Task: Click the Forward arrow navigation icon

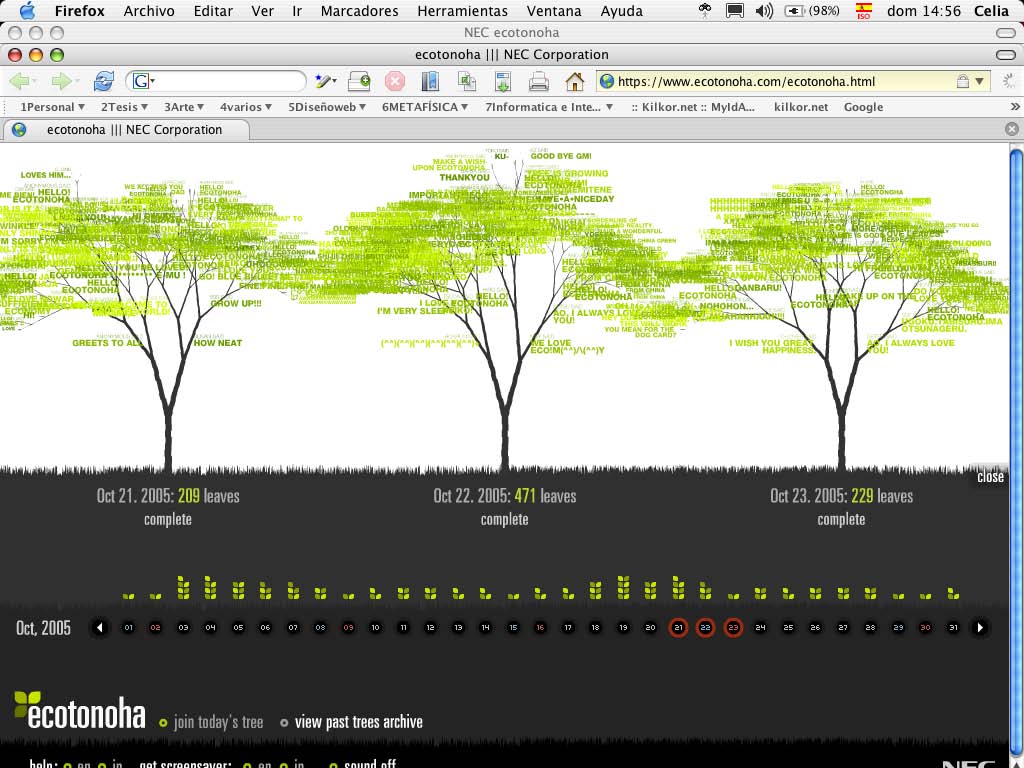Action: tap(62, 82)
